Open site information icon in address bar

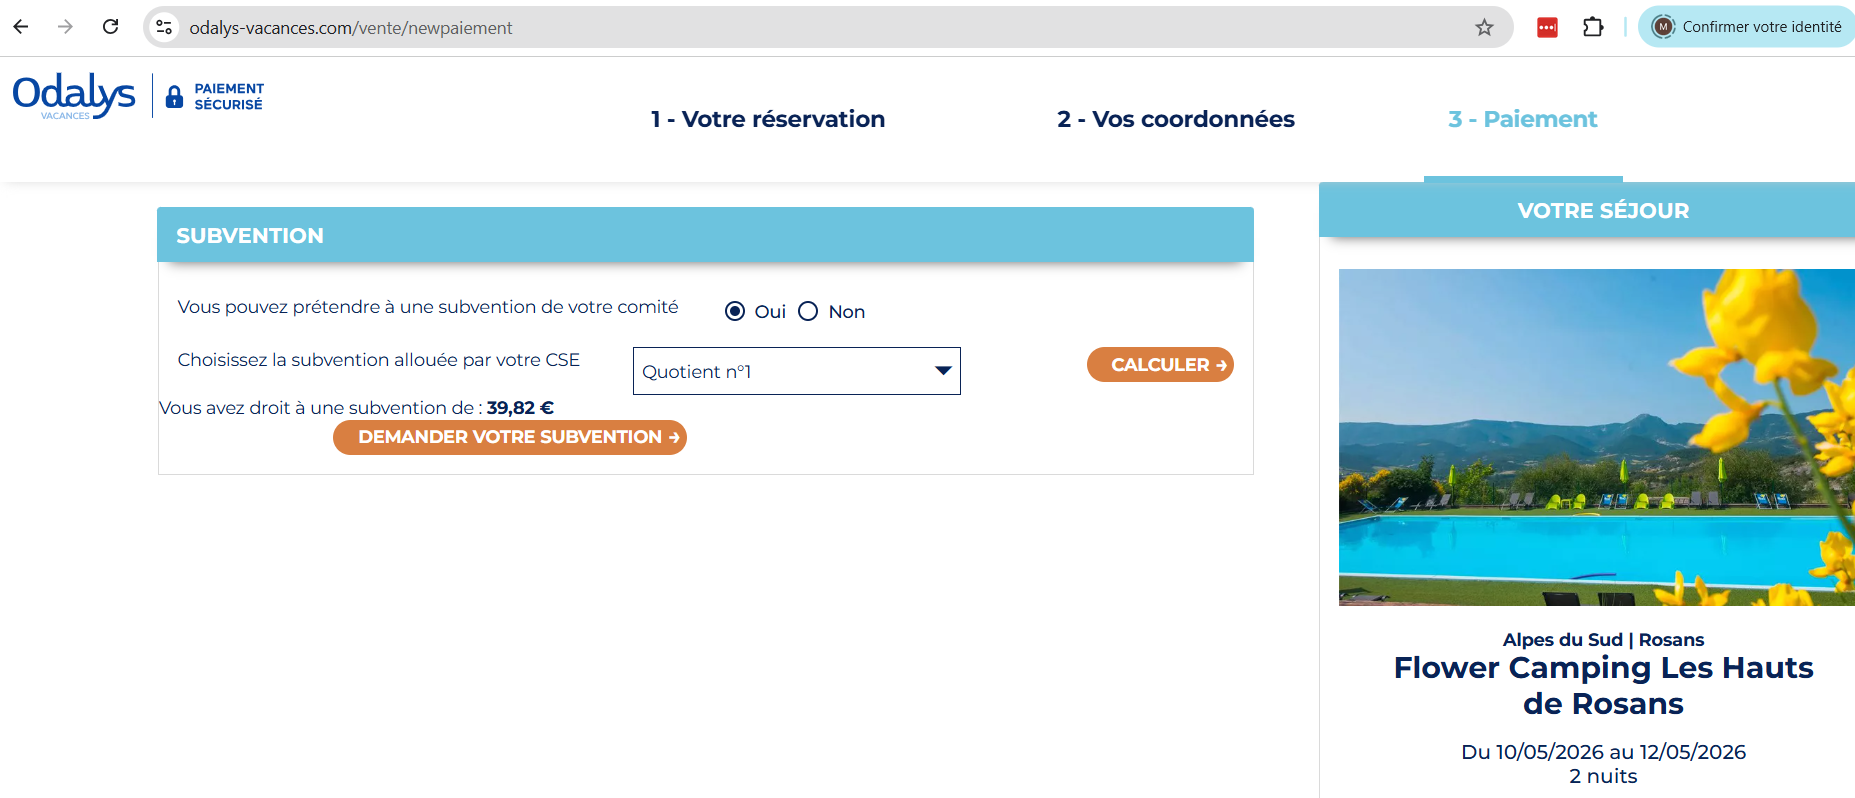pos(165,27)
